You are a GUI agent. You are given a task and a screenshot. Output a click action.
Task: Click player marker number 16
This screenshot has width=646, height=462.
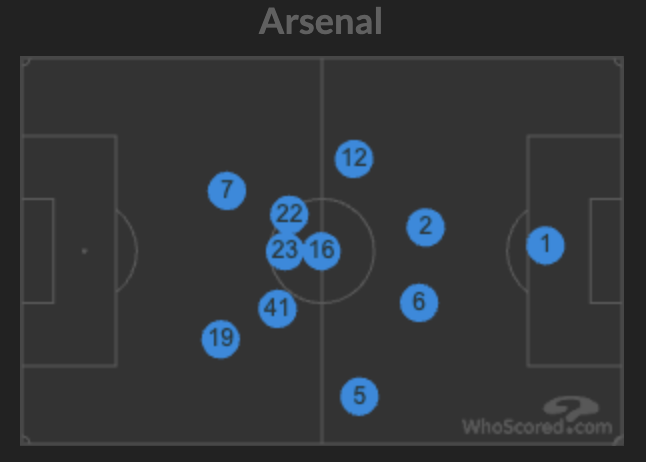[322, 250]
